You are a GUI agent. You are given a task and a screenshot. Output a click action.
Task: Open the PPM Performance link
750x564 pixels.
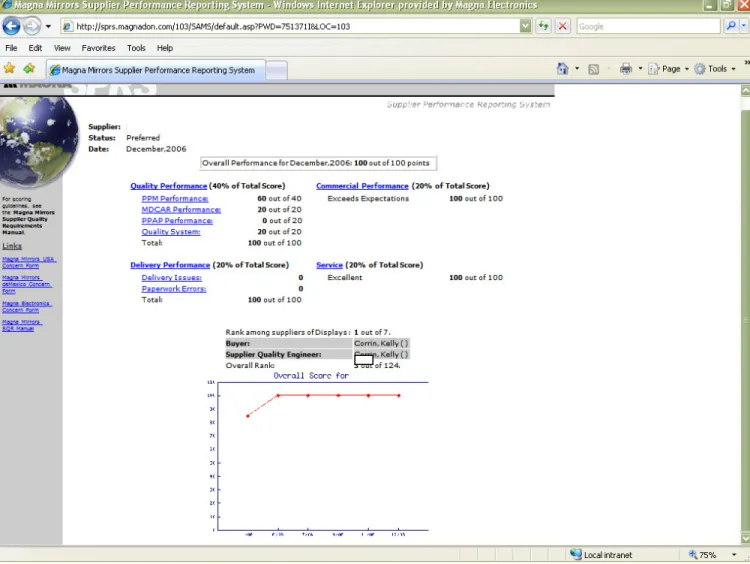coord(175,199)
